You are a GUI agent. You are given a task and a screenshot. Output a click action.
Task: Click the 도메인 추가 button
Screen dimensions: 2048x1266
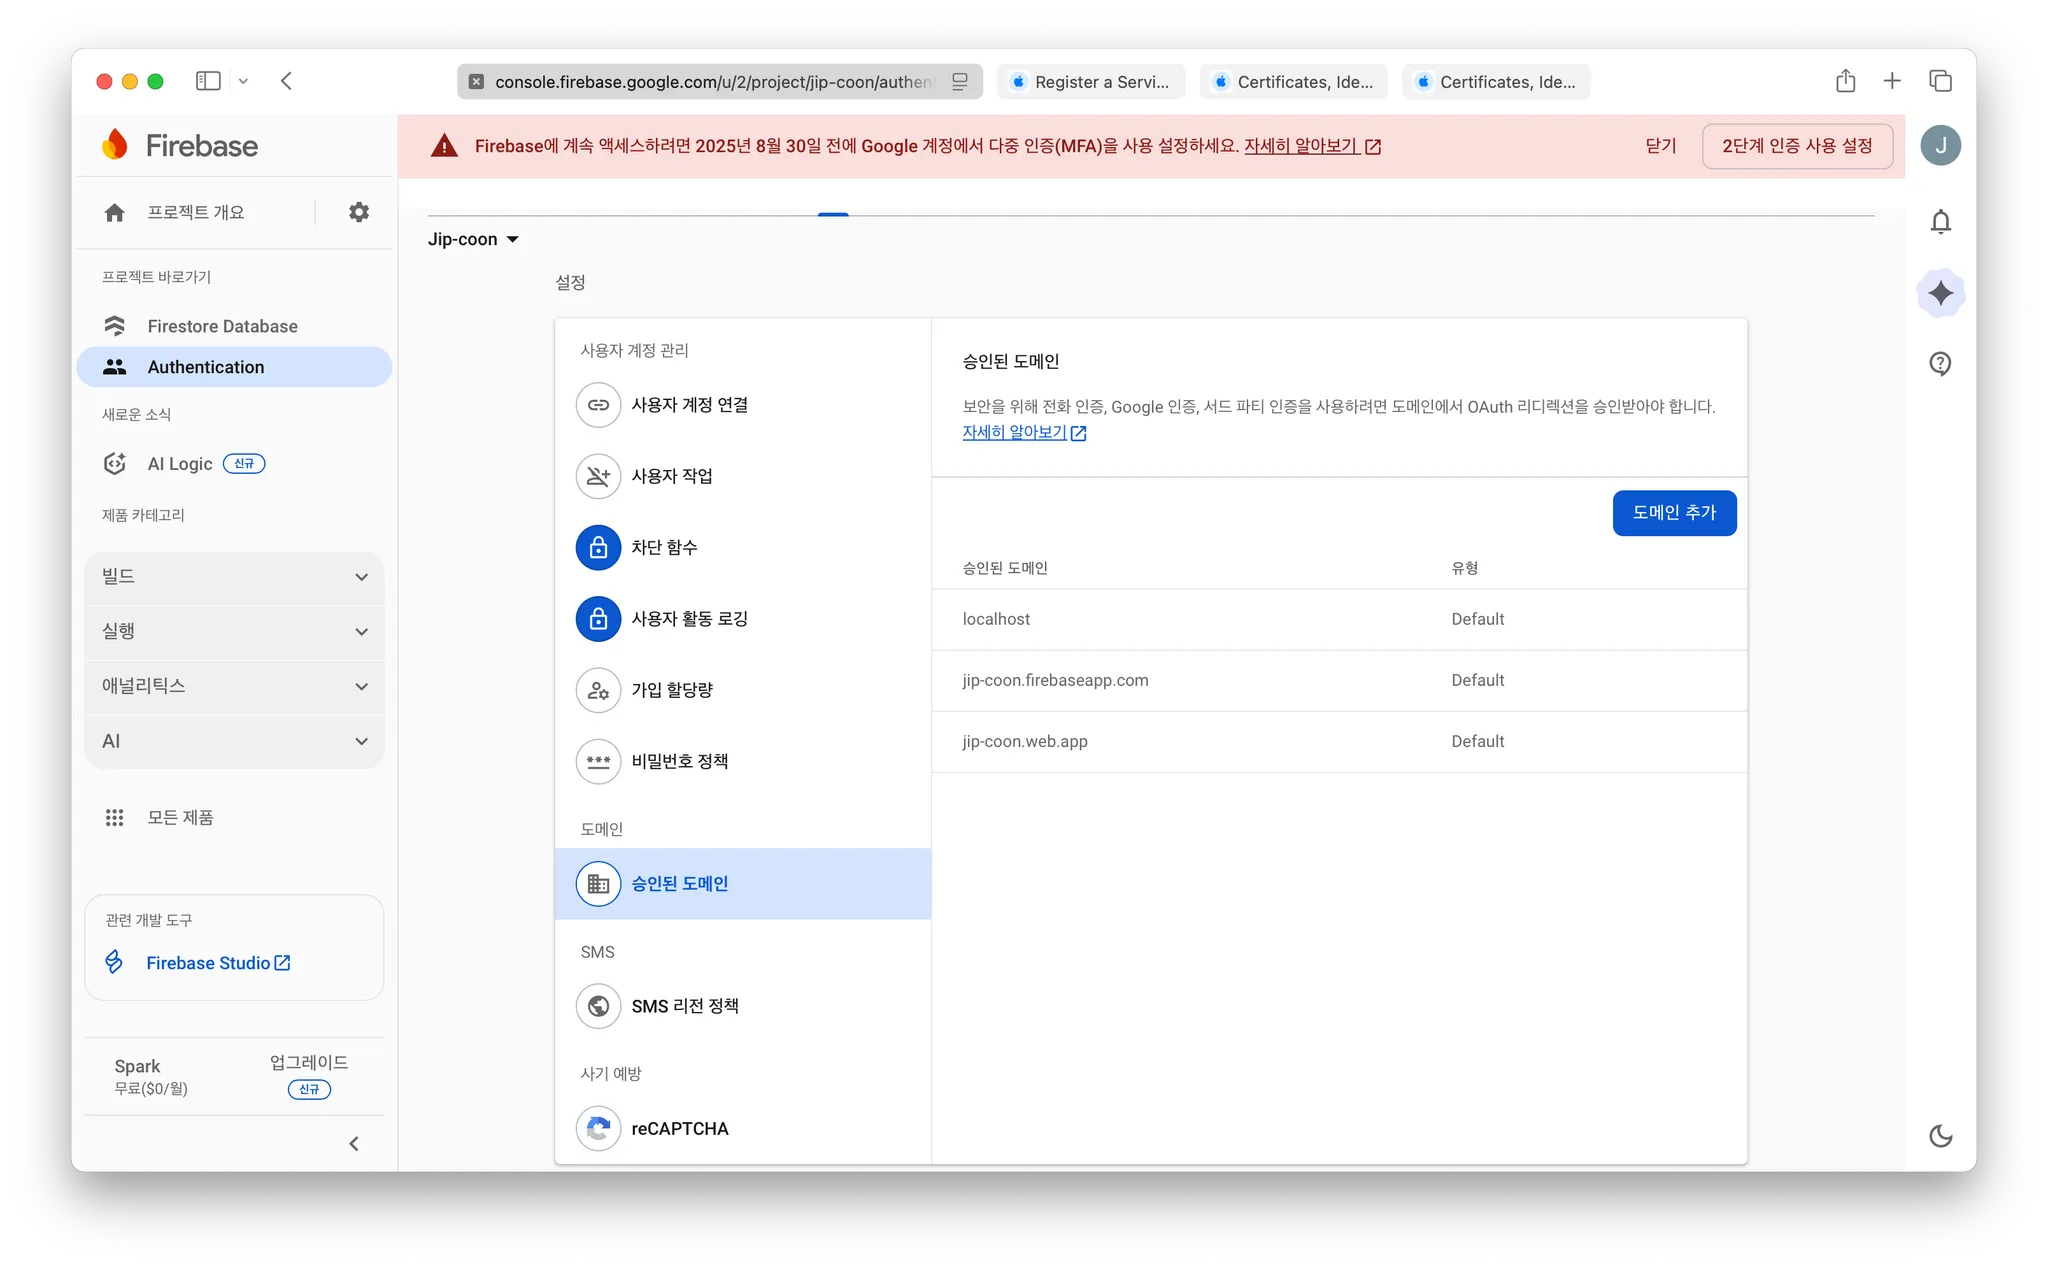point(1674,512)
